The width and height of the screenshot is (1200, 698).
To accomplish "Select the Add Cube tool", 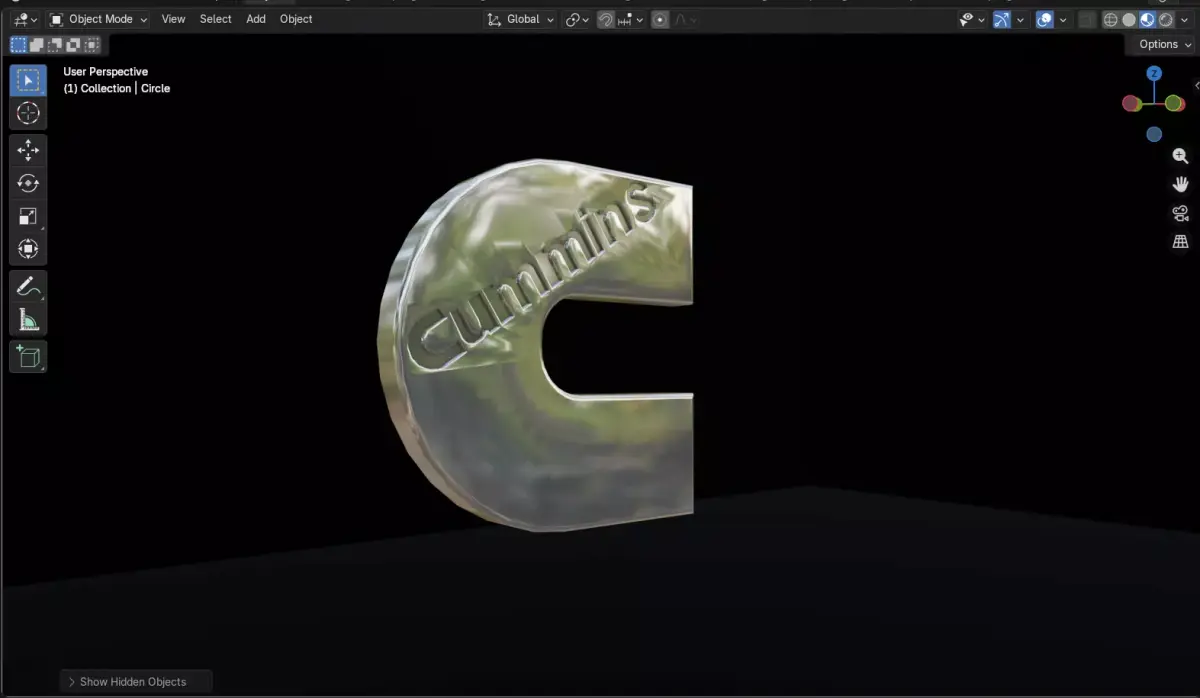I will click(x=28, y=357).
